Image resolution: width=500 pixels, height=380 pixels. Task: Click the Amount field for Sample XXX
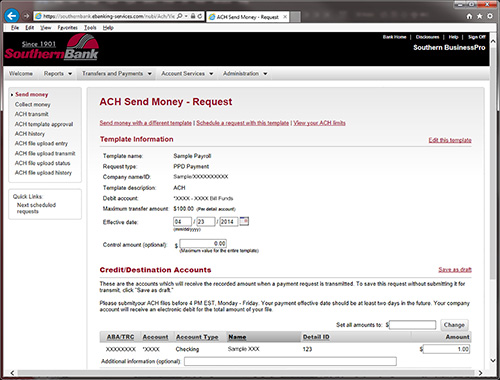(446, 349)
